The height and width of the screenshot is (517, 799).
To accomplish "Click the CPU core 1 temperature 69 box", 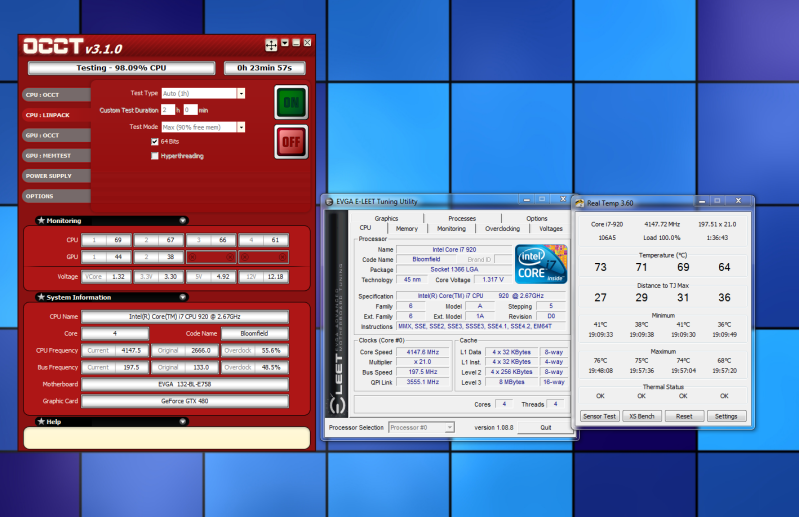I will tap(106, 240).
